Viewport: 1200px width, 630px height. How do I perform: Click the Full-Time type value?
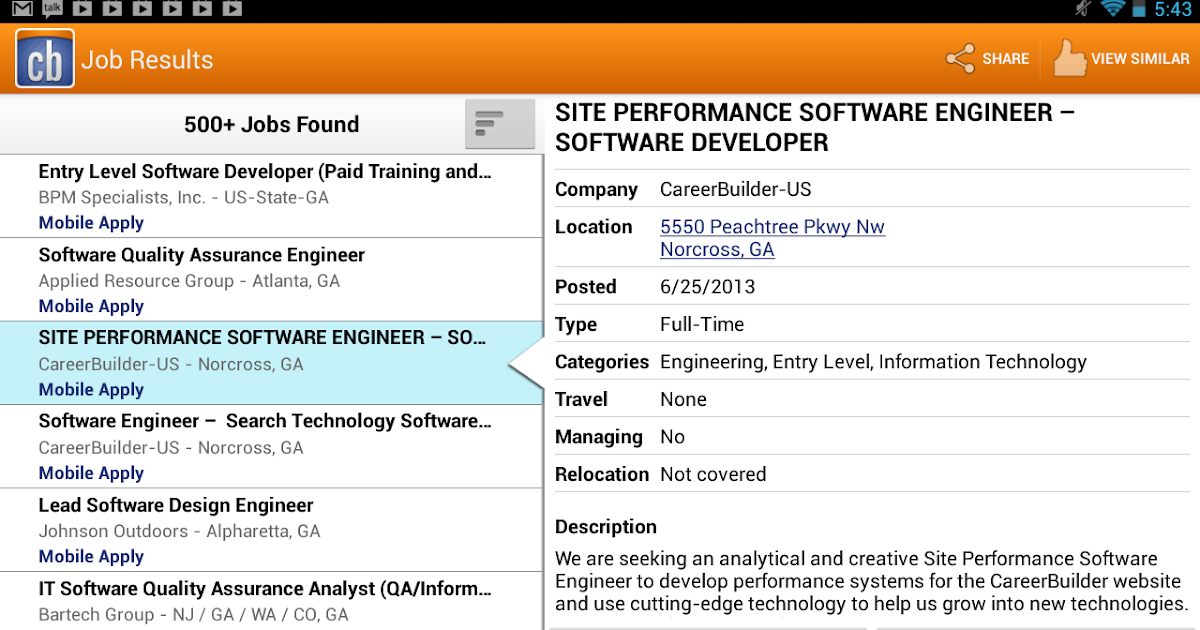(x=702, y=324)
